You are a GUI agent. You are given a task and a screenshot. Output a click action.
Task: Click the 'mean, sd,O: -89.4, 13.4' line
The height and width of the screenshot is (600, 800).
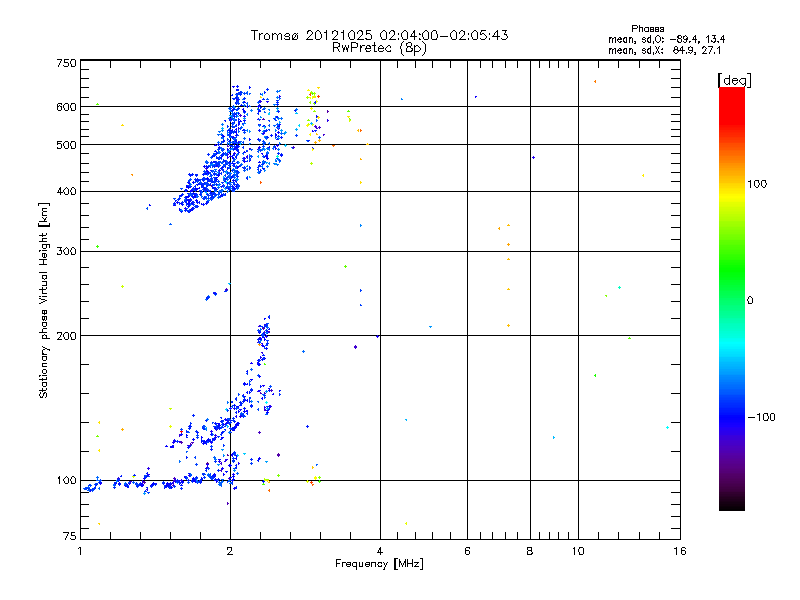click(x=666, y=39)
